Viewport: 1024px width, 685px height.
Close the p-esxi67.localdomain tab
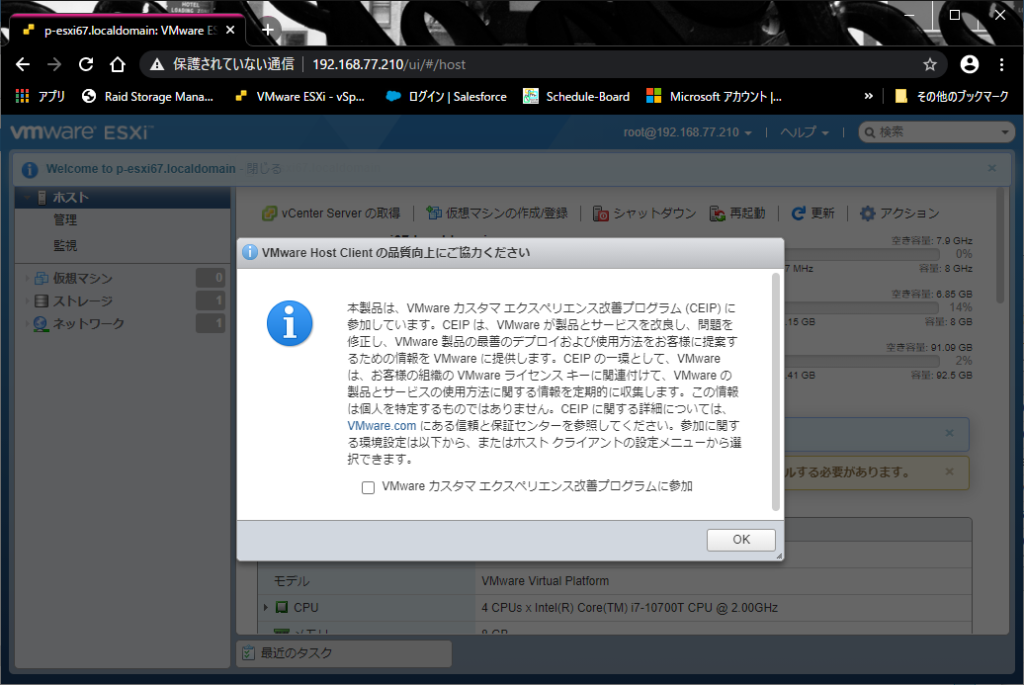click(x=230, y=30)
